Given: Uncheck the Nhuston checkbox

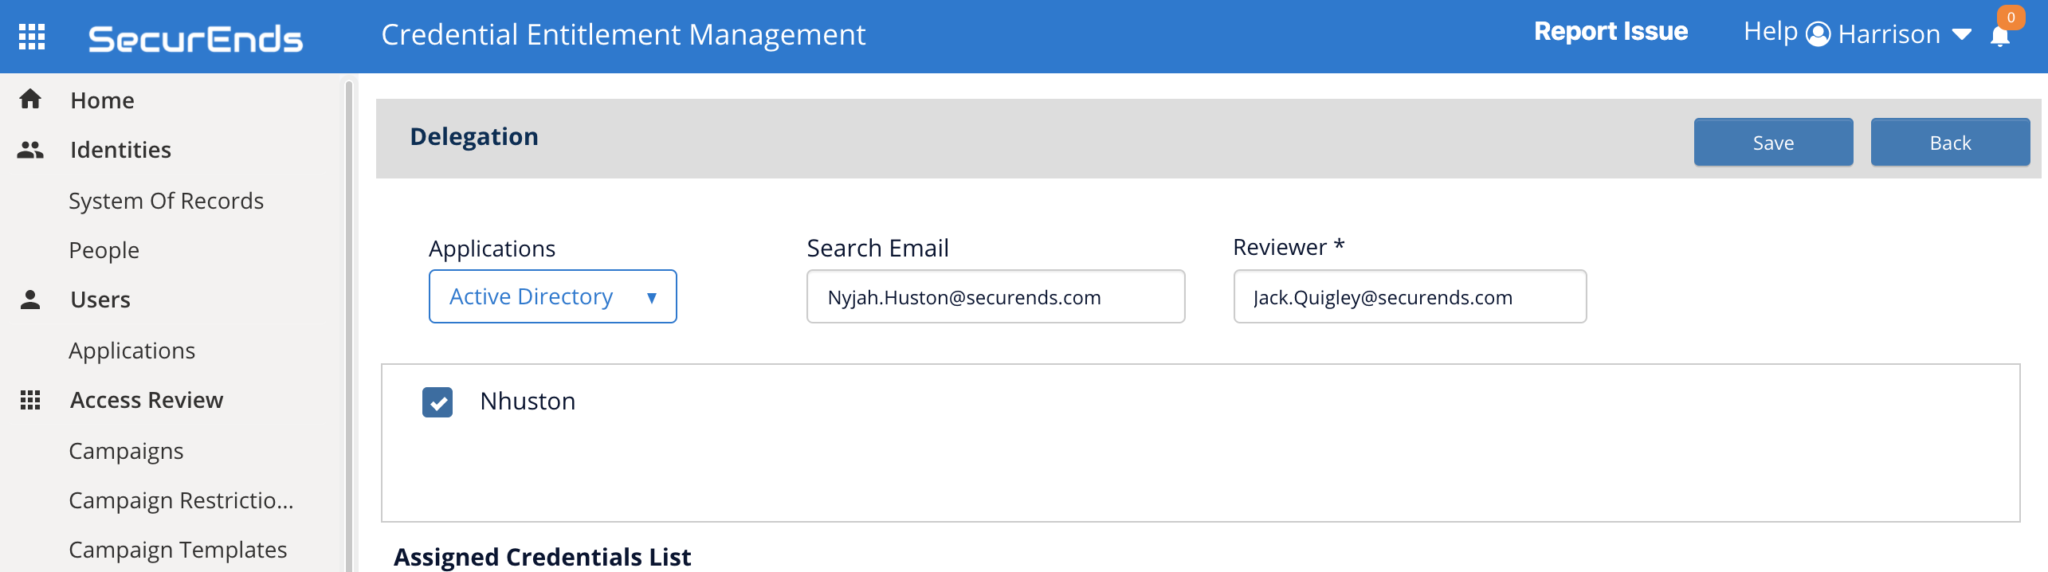Looking at the screenshot, I should tap(437, 402).
